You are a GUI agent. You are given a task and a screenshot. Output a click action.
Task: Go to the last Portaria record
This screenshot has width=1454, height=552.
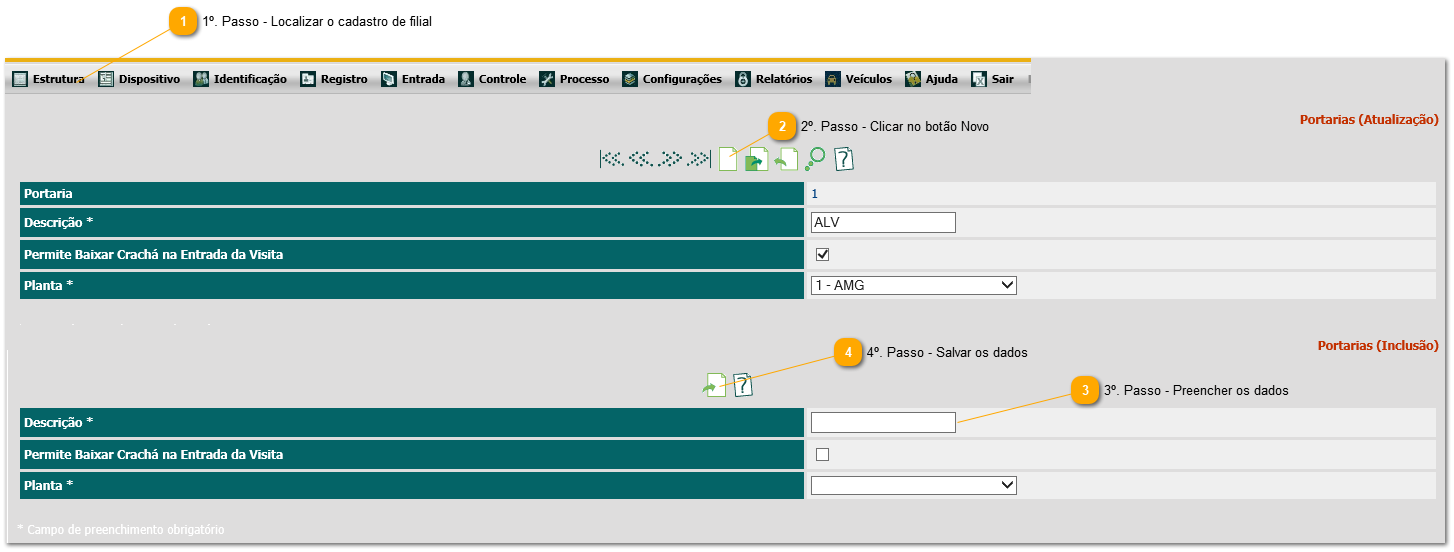pyautogui.click(x=699, y=158)
